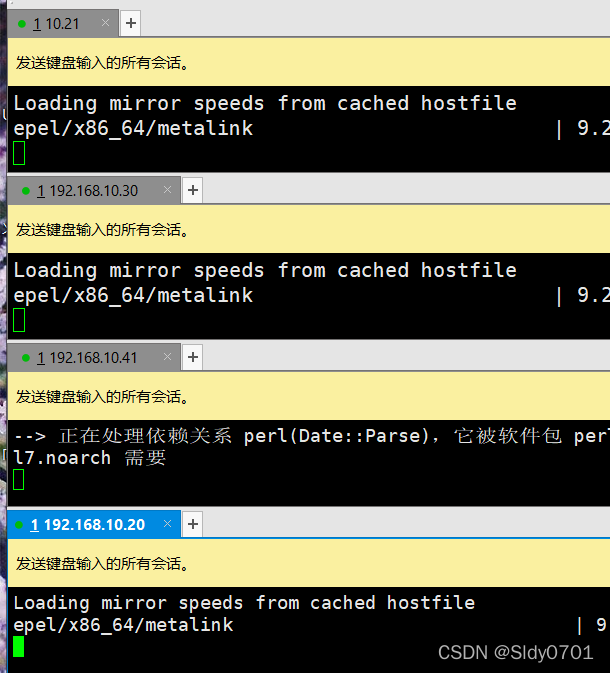Add new tab next to the 10.21 tab
The image size is (610, 673).
point(130,23)
